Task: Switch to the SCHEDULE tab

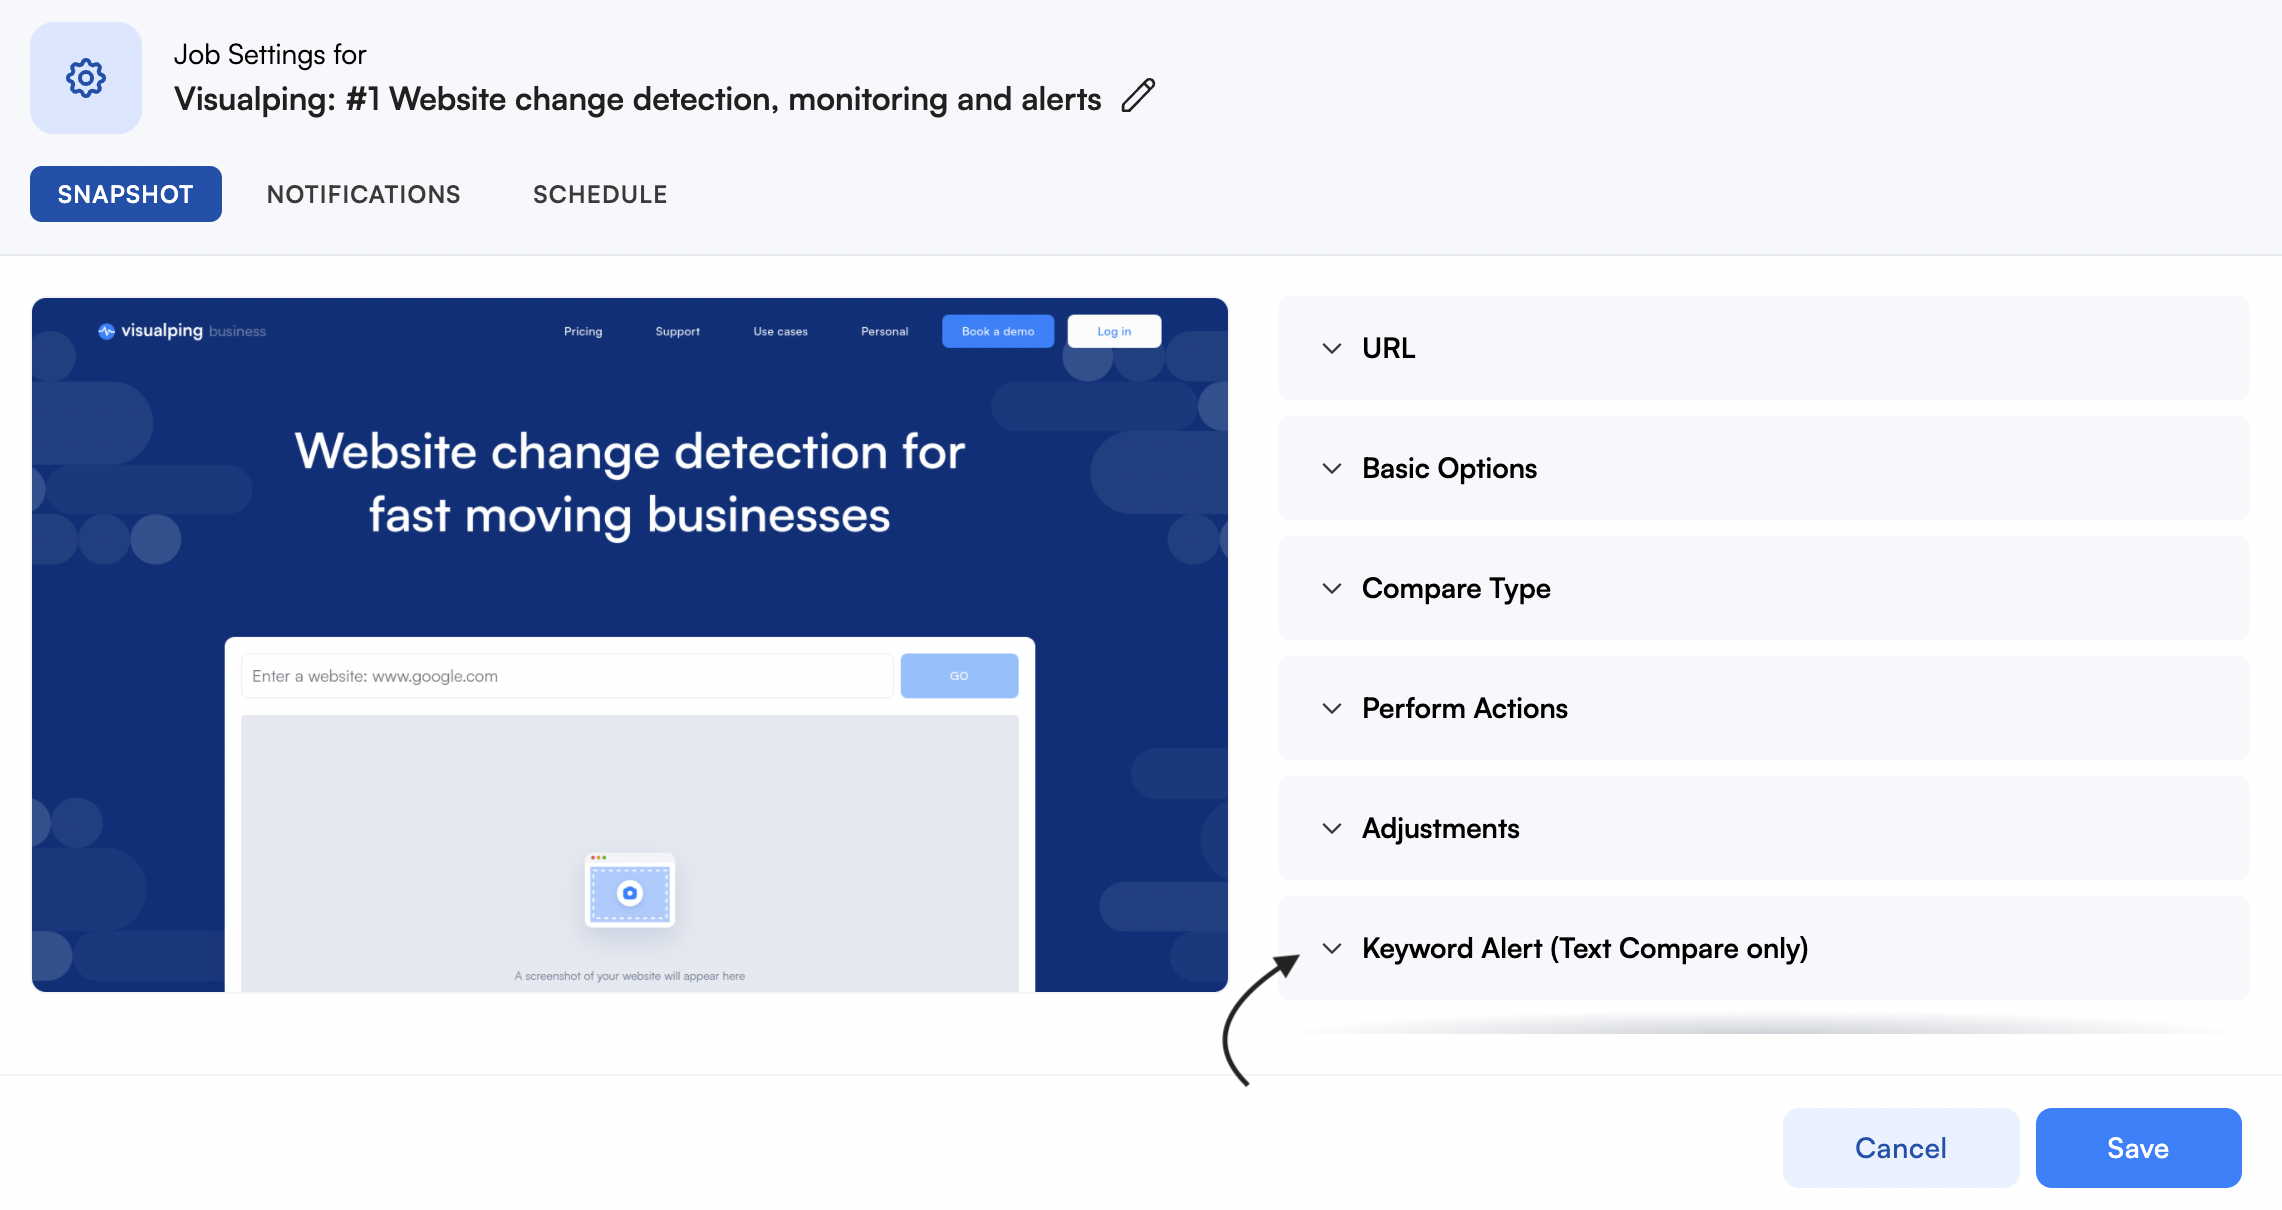Action: pos(600,194)
